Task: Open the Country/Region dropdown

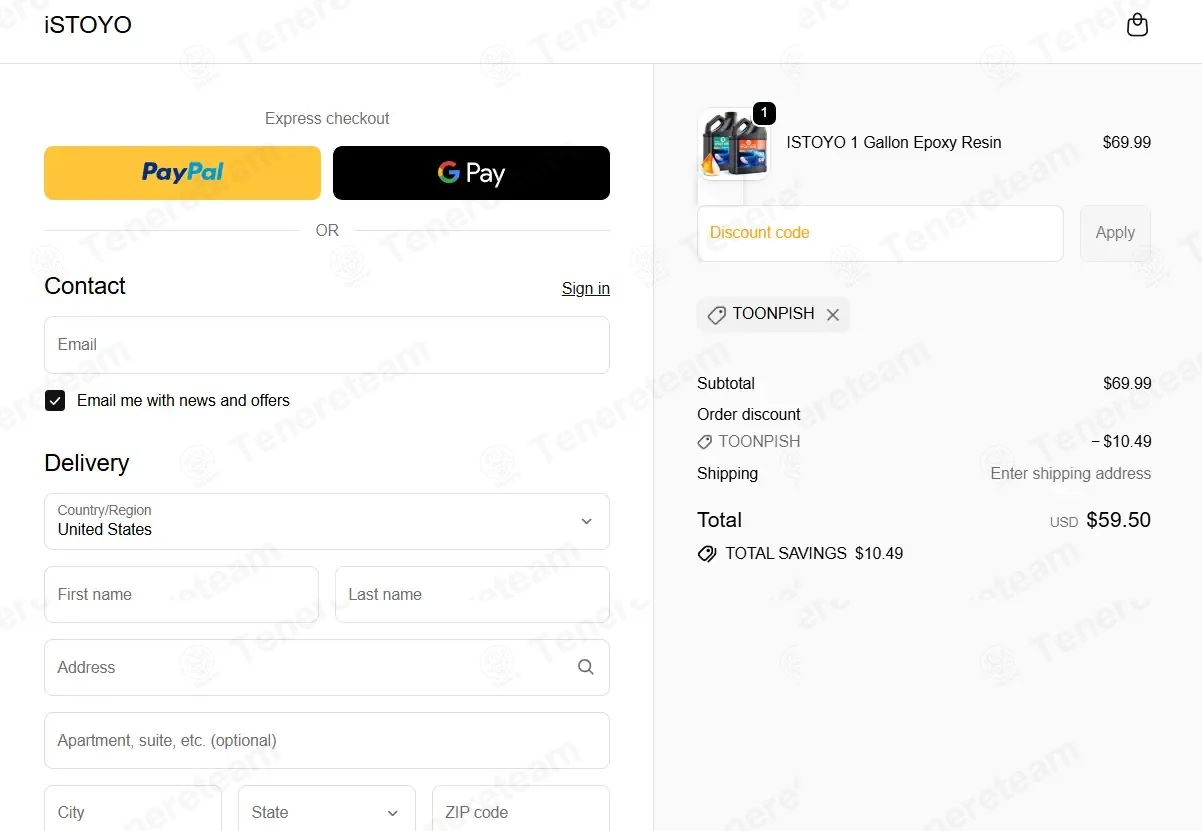Action: 327,521
